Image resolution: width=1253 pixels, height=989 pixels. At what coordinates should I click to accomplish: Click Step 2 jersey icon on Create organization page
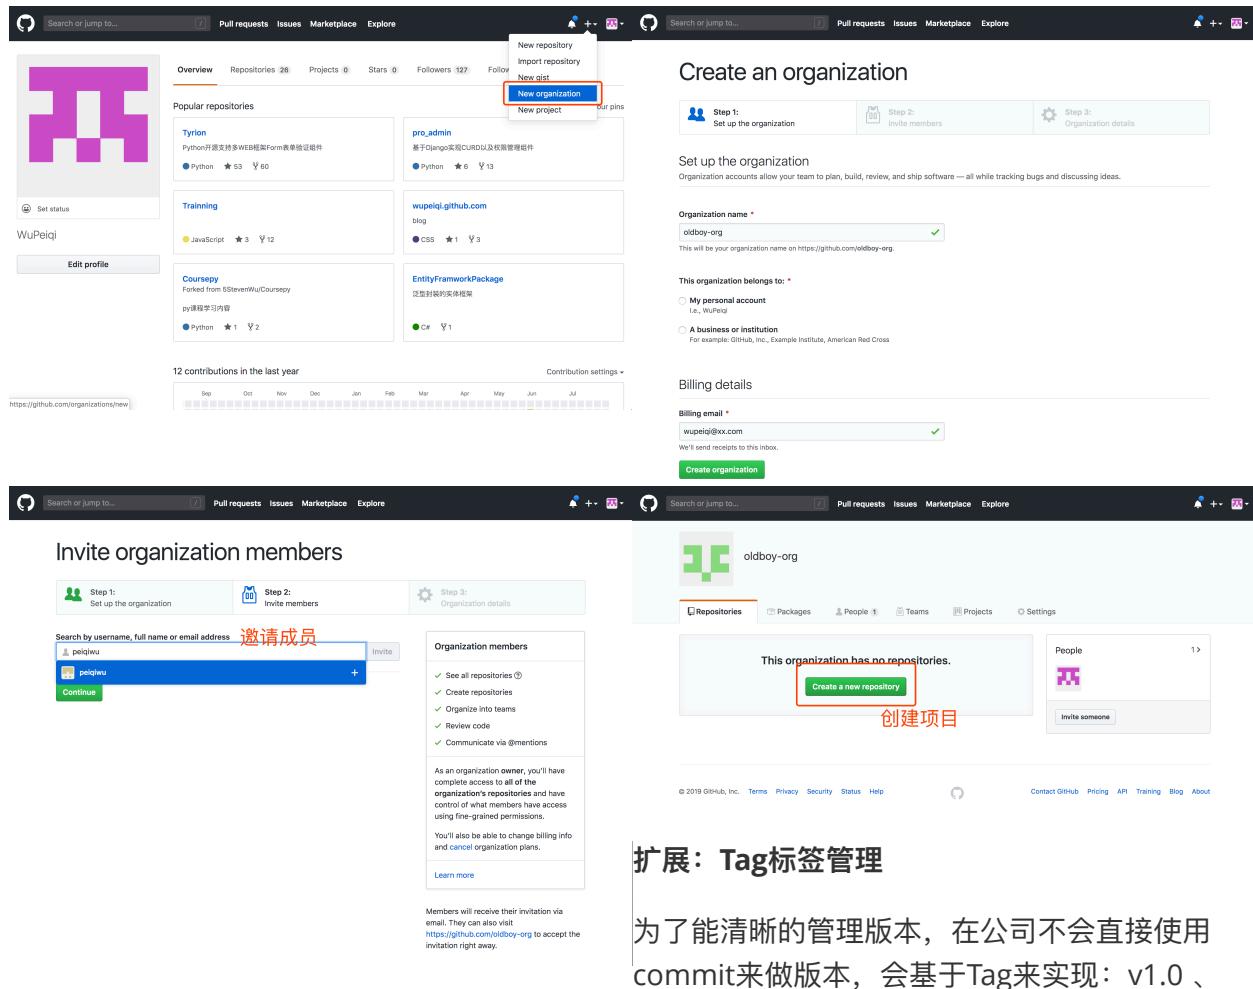pos(872,115)
